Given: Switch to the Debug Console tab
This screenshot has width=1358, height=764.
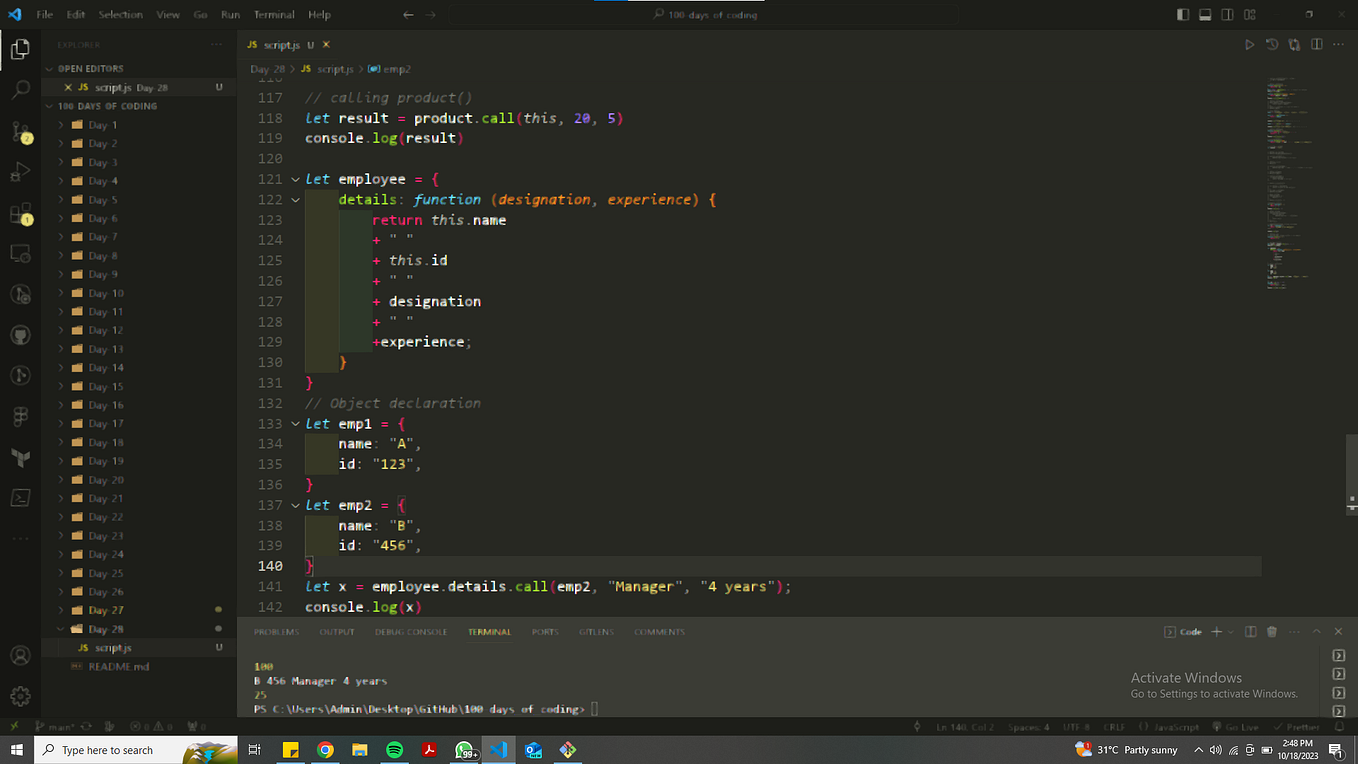Looking at the screenshot, I should pyautogui.click(x=411, y=632).
